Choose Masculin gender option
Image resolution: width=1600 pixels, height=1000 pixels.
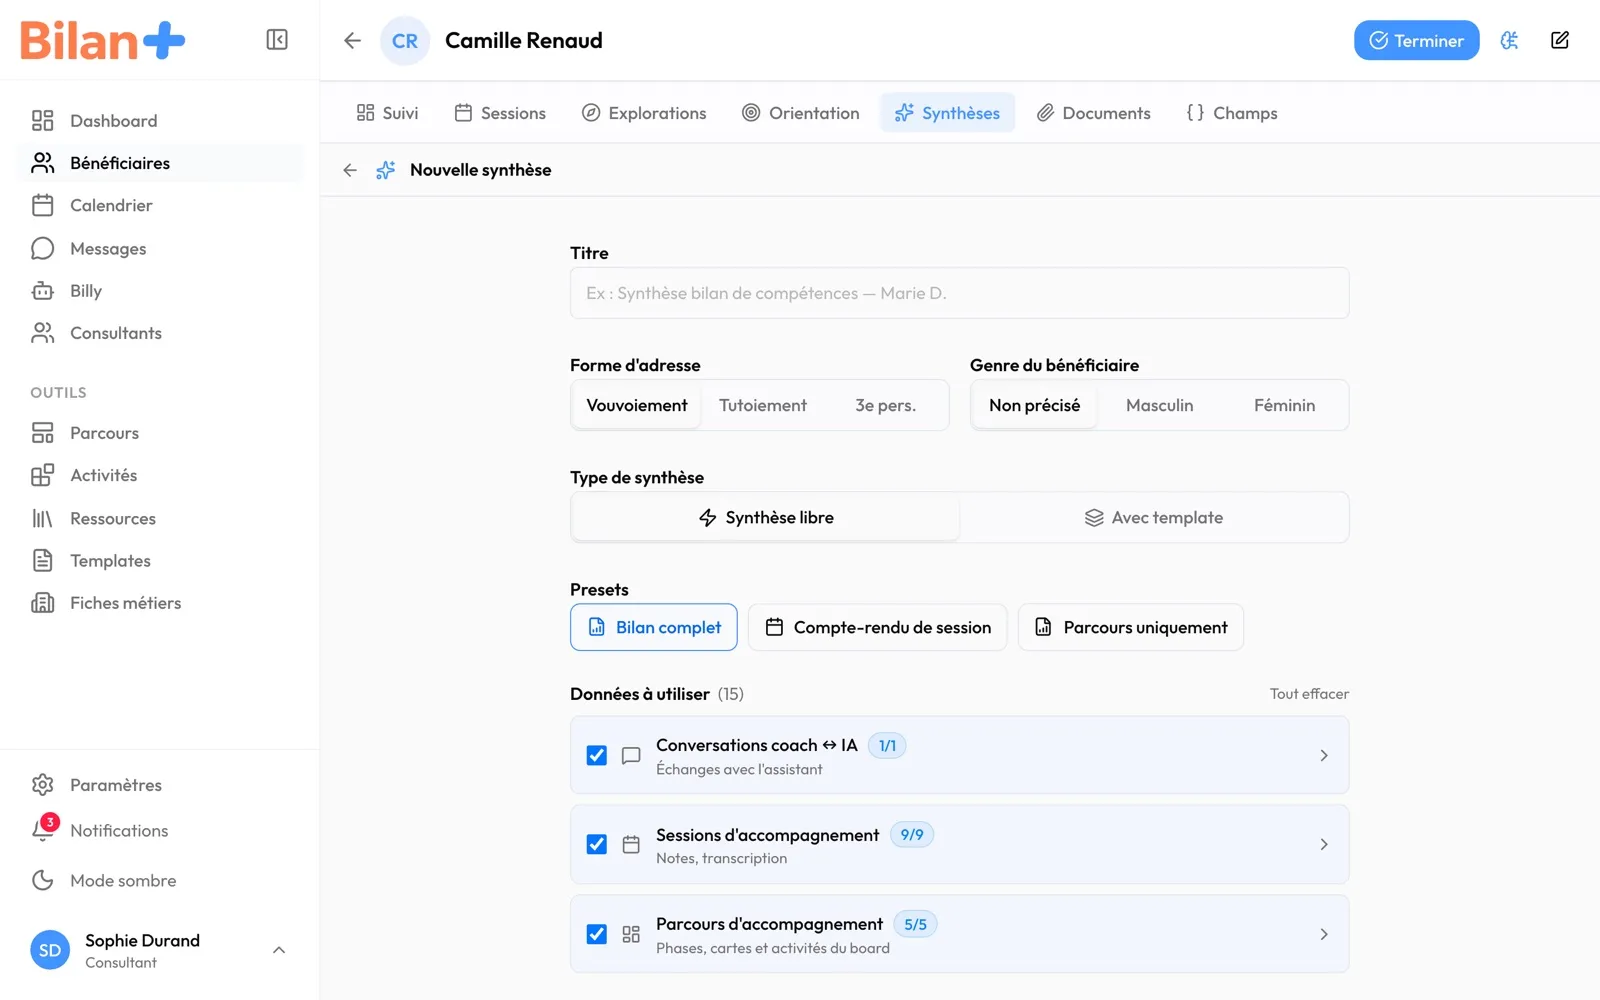coord(1160,405)
